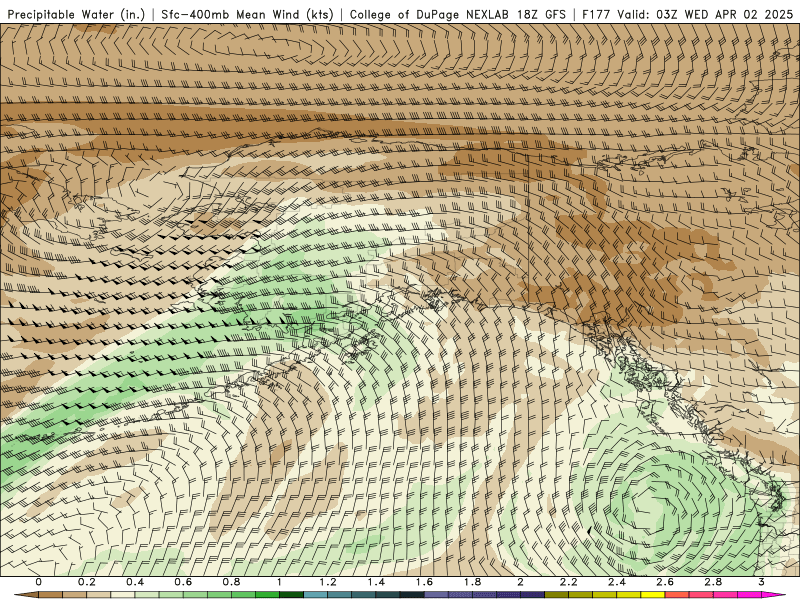Click the colorbar label '2'
The width and height of the screenshot is (800, 600).
point(520,583)
